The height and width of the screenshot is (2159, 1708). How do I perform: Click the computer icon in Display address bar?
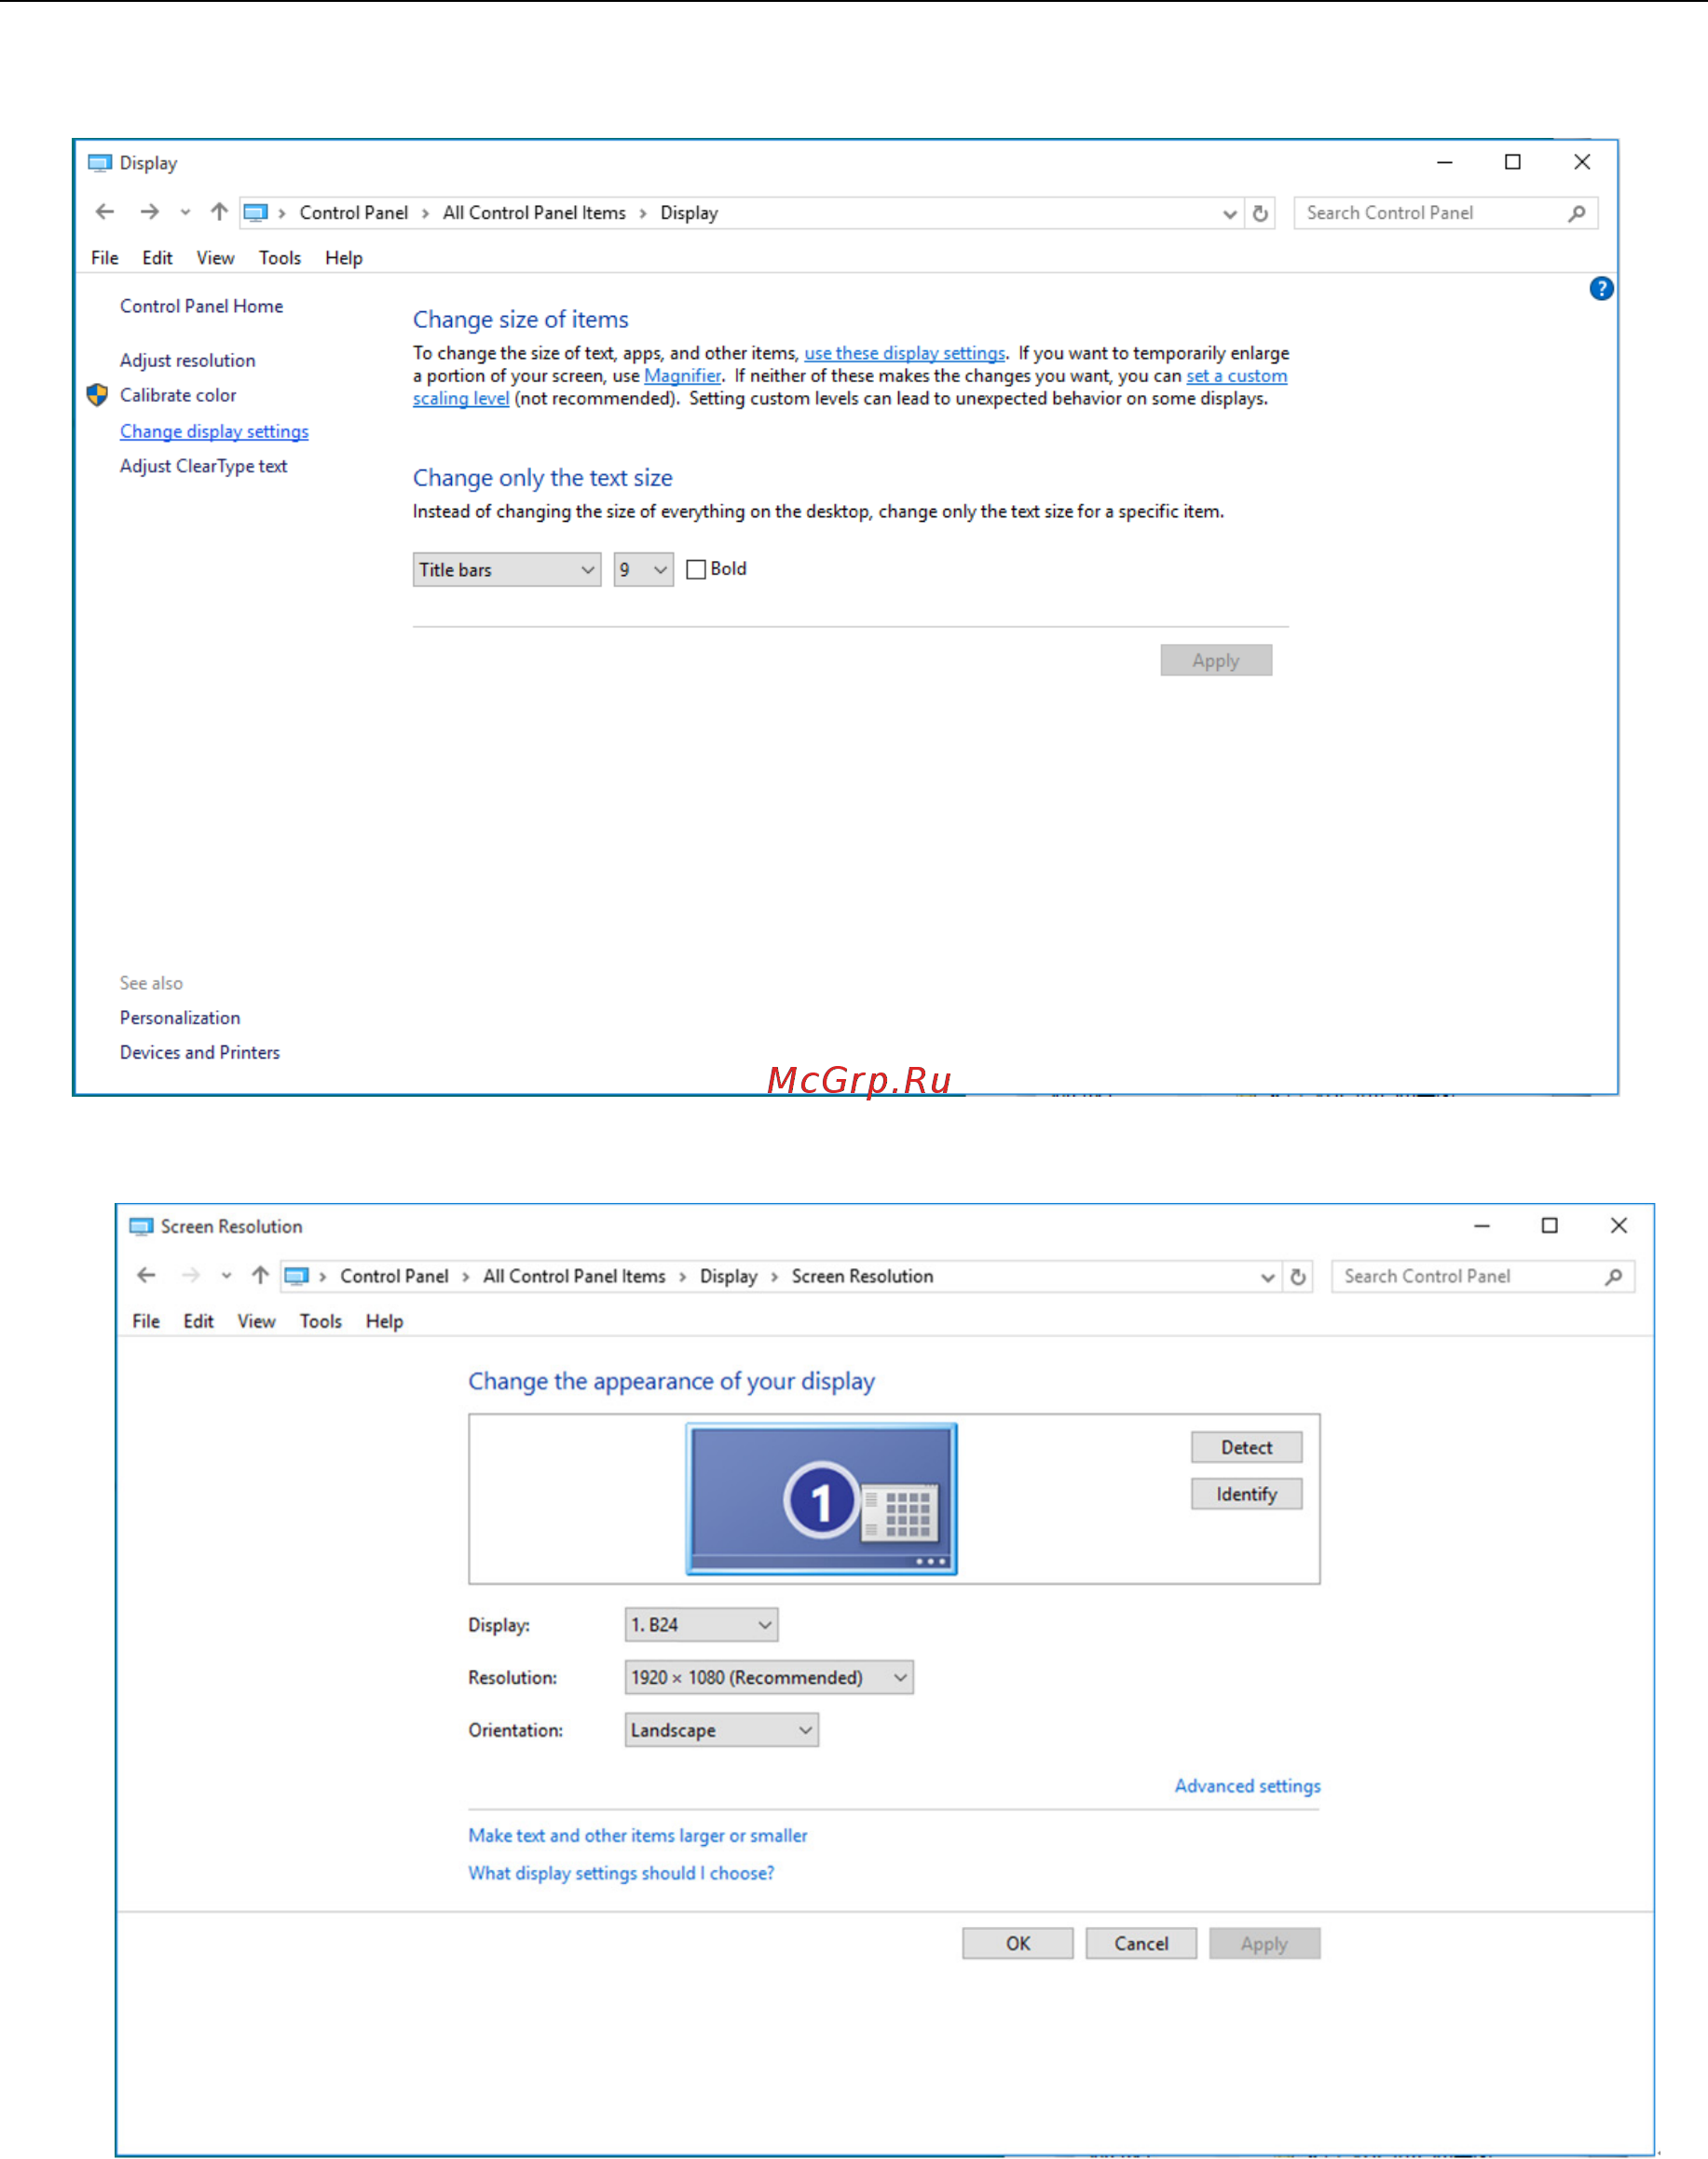(x=256, y=213)
